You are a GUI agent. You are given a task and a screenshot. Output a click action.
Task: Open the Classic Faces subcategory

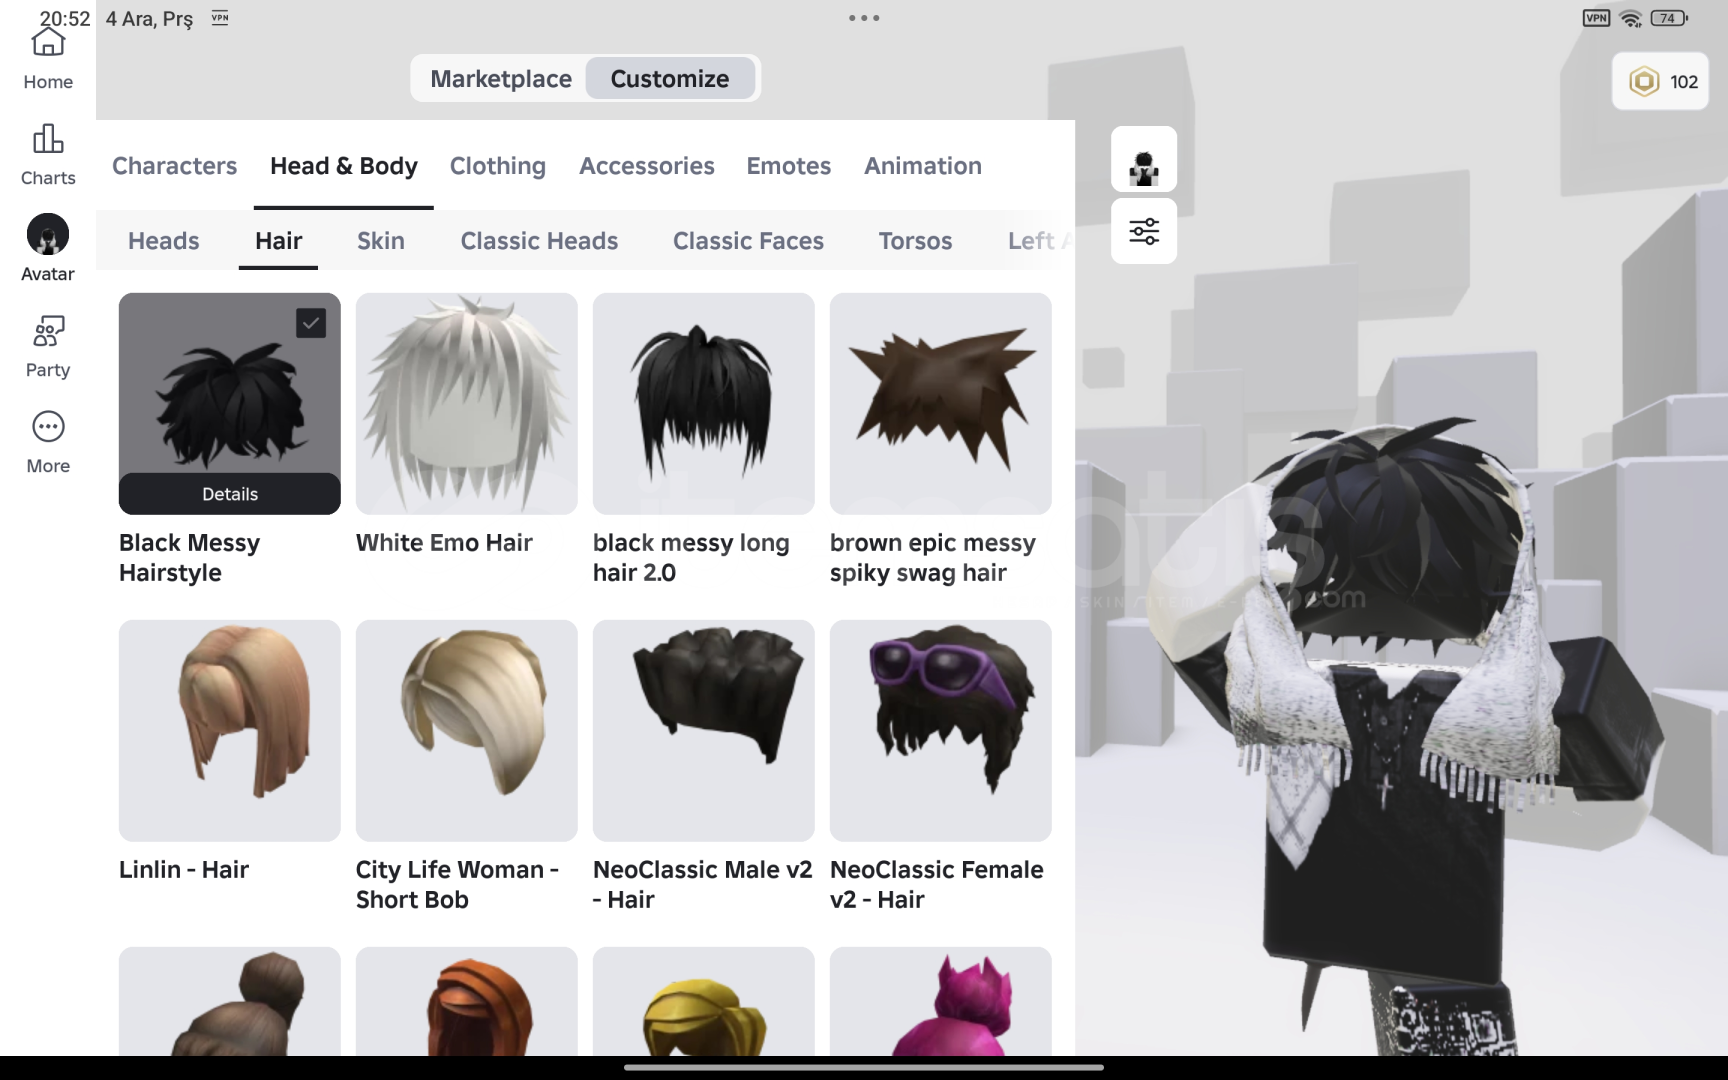pyautogui.click(x=748, y=241)
